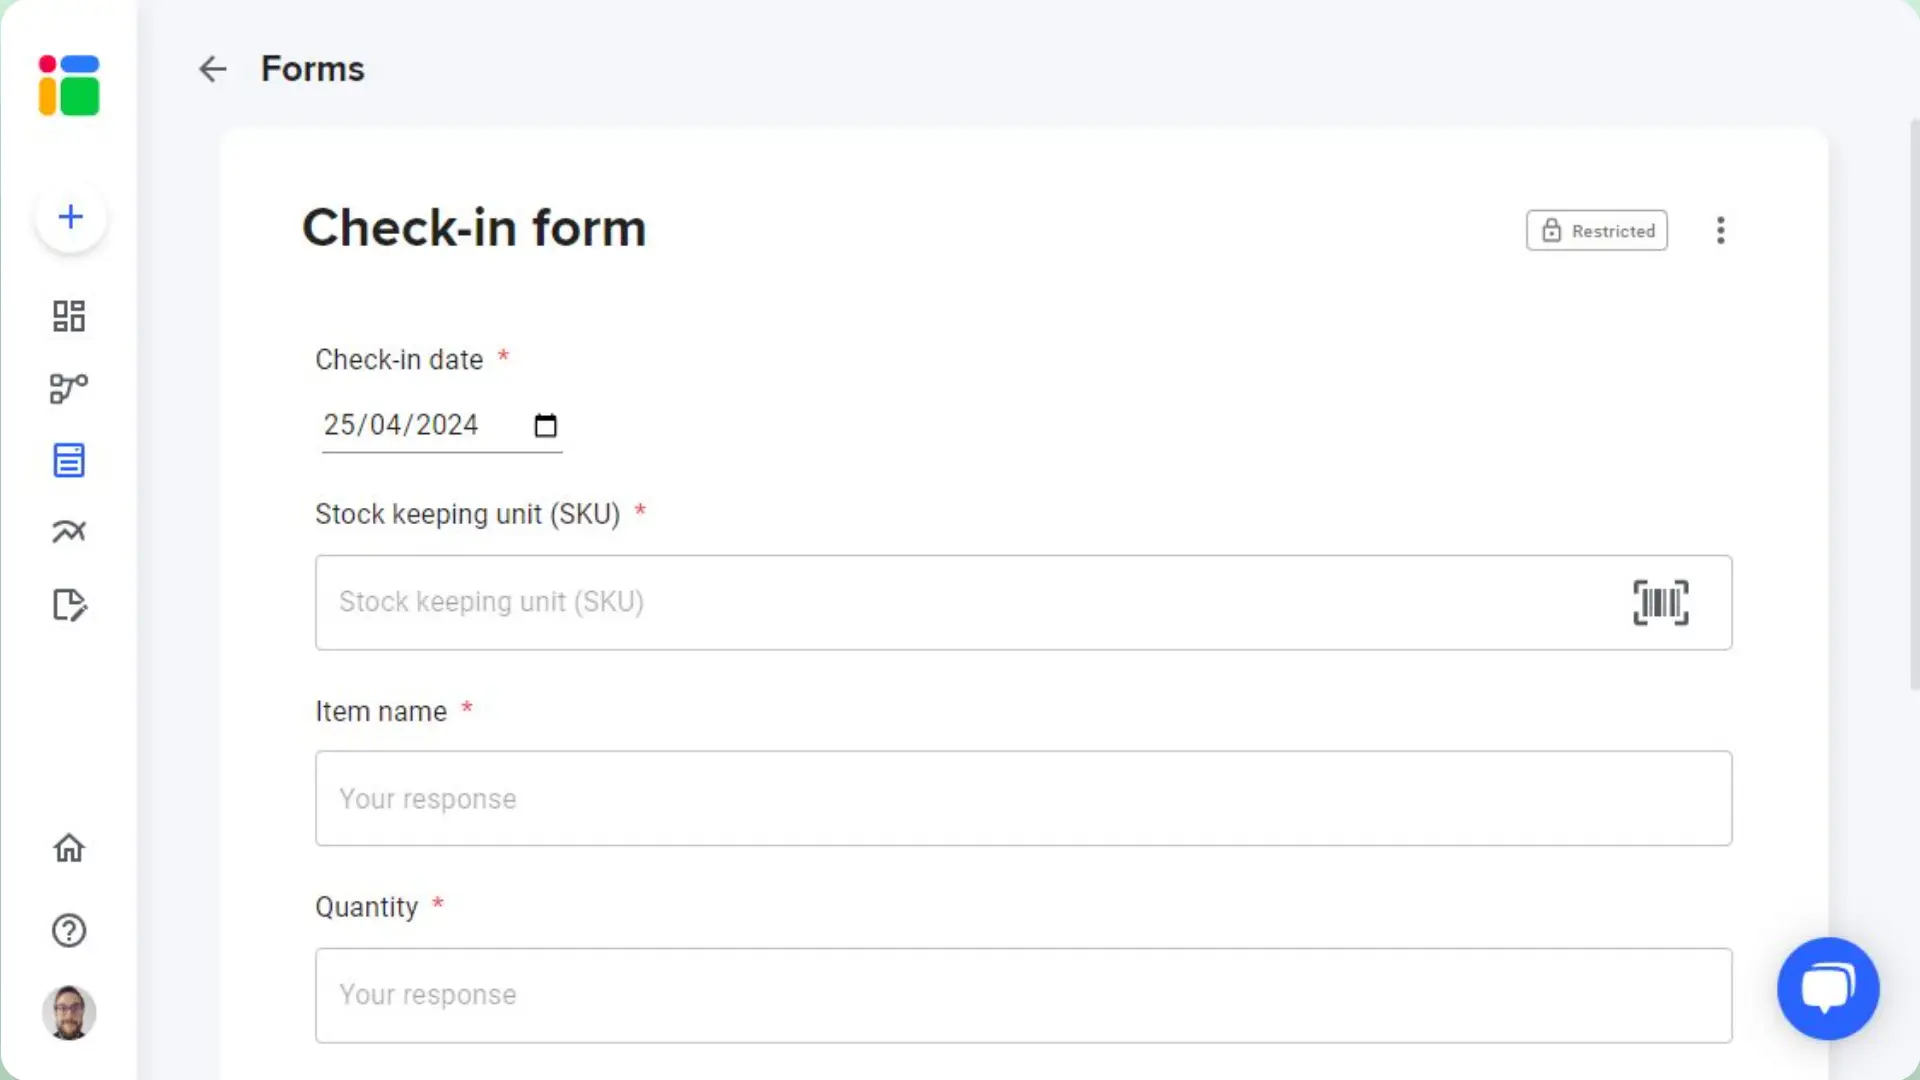The height and width of the screenshot is (1080, 1920).
Task: Open the dashboard grid icon in sidebar
Action: (69, 316)
